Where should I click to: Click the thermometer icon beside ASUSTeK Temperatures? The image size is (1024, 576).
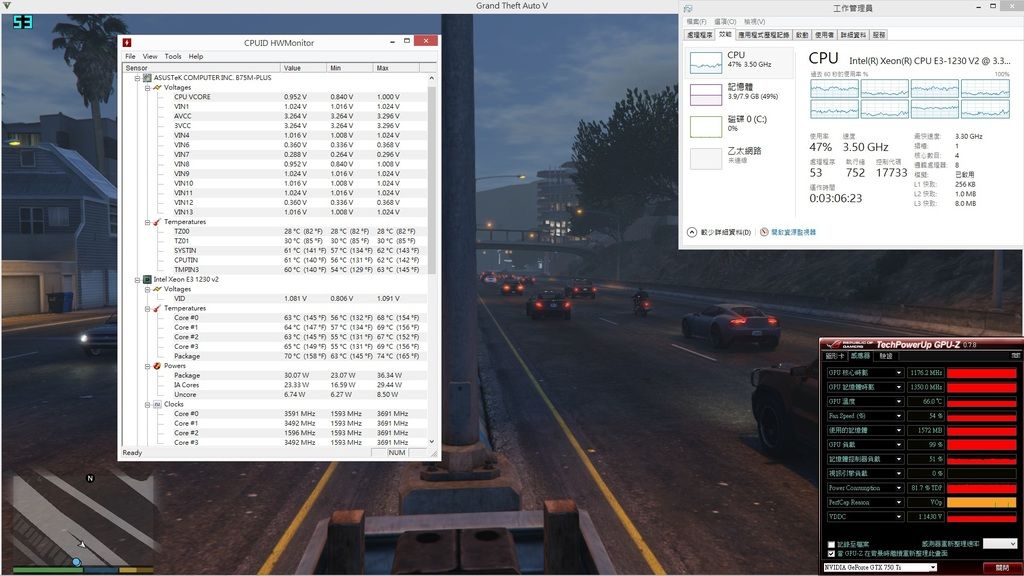point(157,222)
